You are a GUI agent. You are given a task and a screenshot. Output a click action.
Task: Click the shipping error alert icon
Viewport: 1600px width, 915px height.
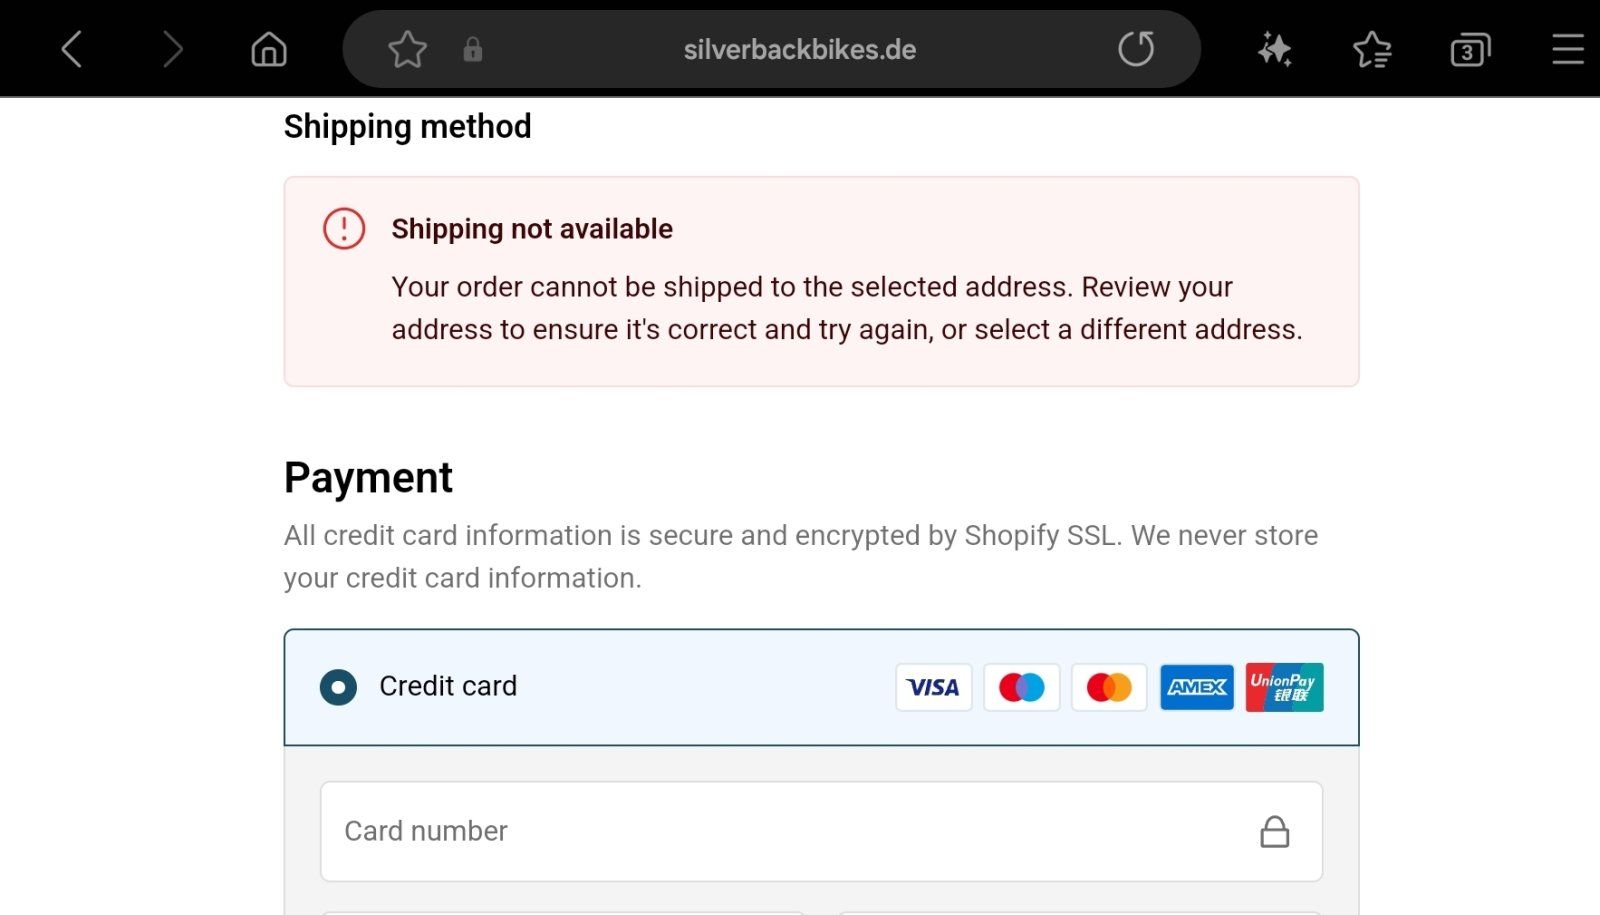point(344,229)
